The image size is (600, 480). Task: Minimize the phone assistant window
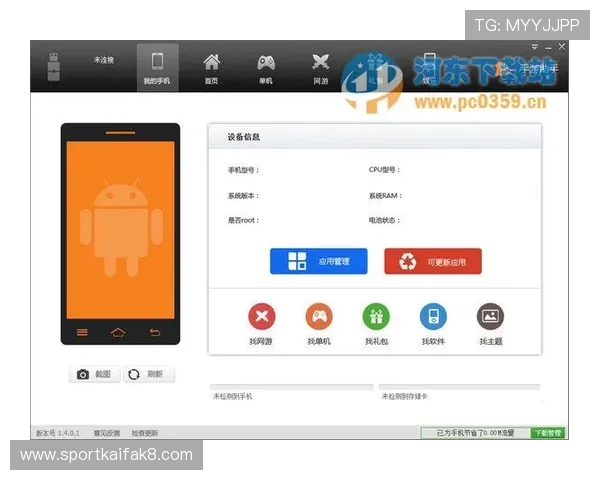548,47
